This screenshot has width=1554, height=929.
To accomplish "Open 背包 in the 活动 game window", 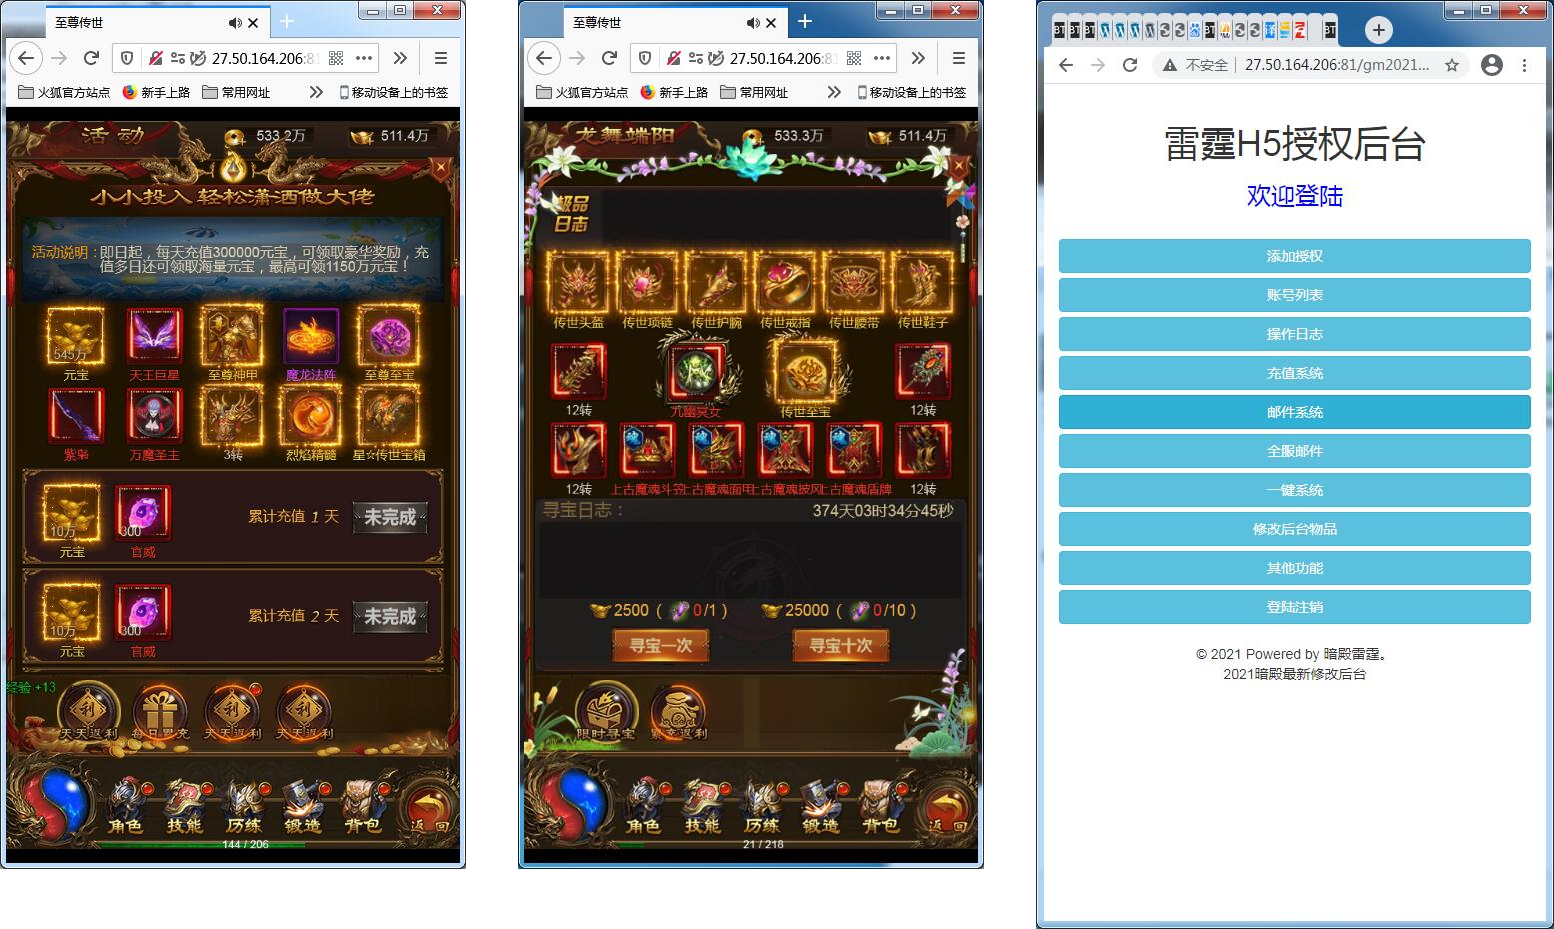I will pos(363,806).
